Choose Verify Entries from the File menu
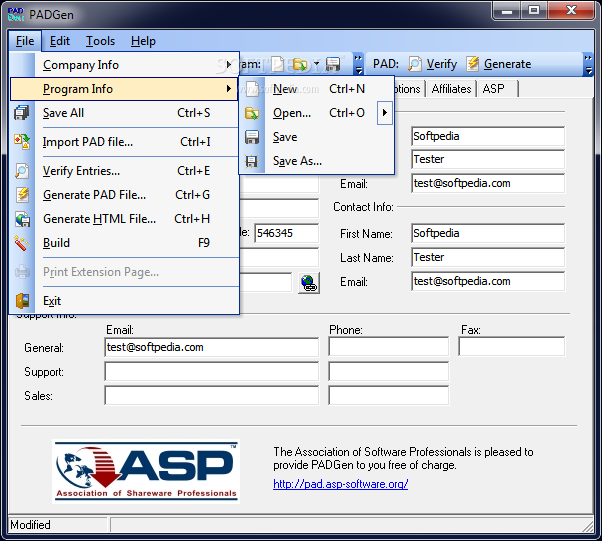 124,171
